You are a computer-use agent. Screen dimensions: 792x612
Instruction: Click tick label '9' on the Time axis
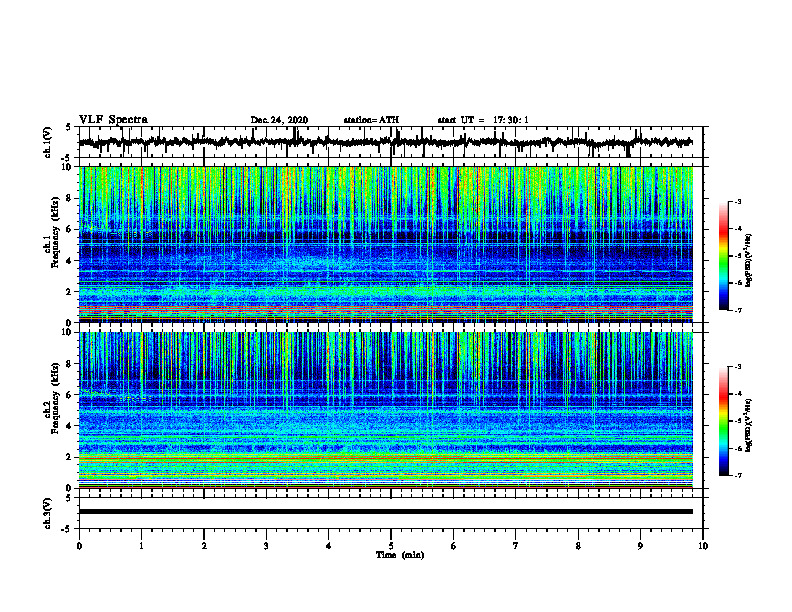(x=640, y=546)
